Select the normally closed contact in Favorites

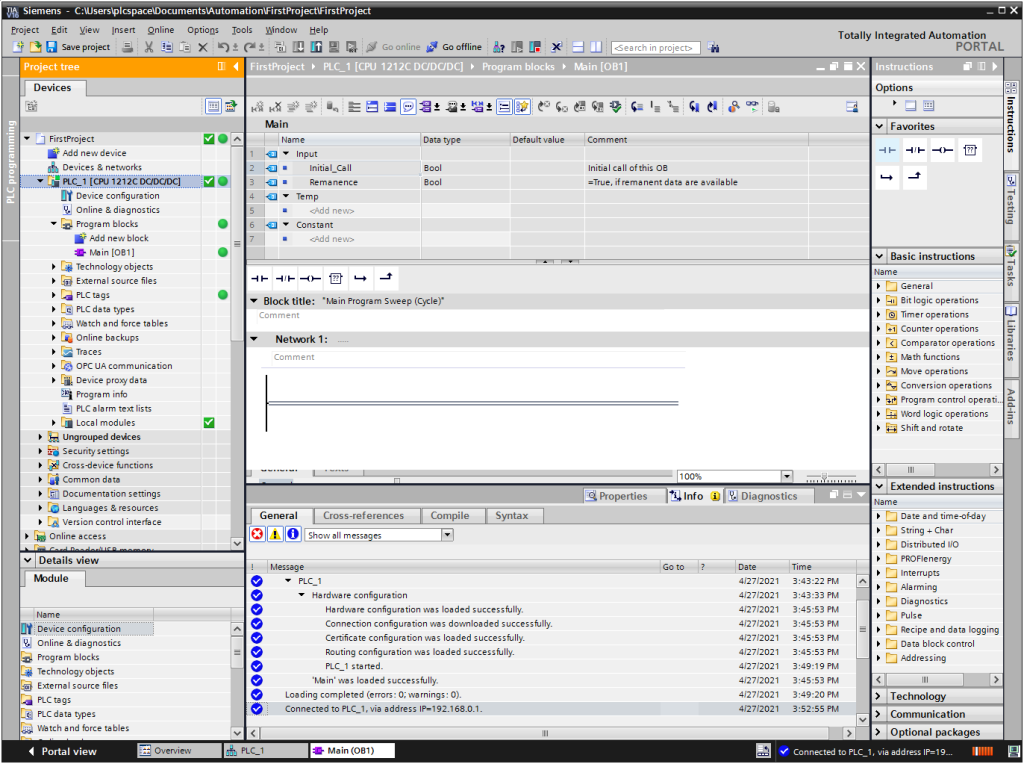point(914,150)
